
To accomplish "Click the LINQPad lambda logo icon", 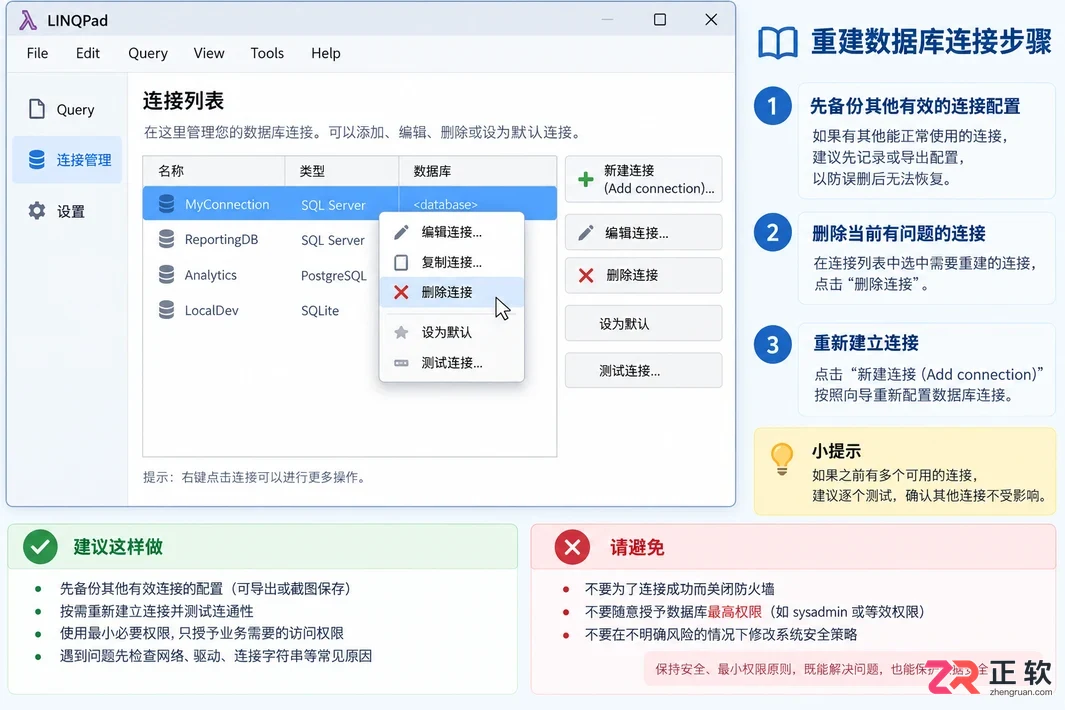I will pyautogui.click(x=28, y=20).
